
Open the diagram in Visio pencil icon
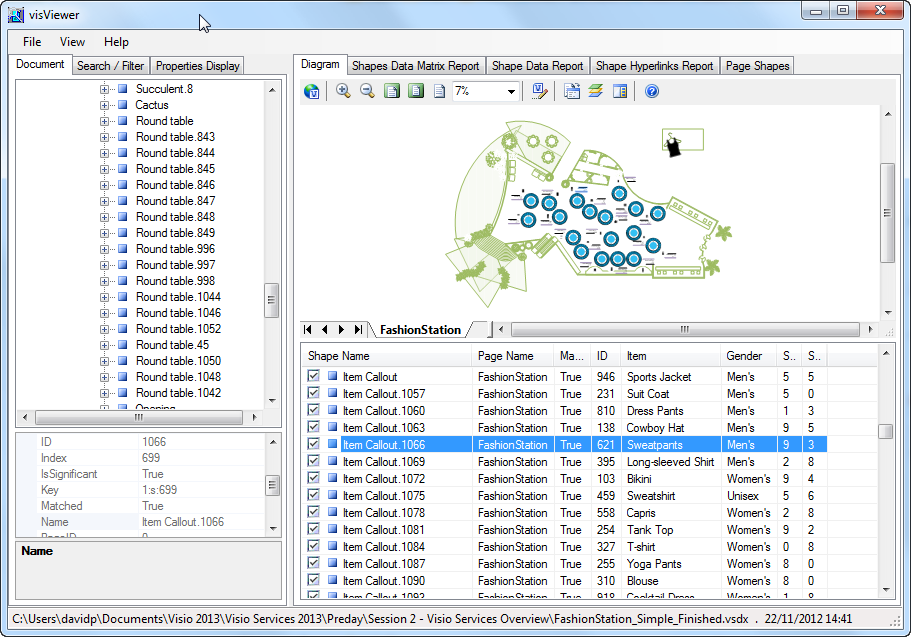(539, 91)
